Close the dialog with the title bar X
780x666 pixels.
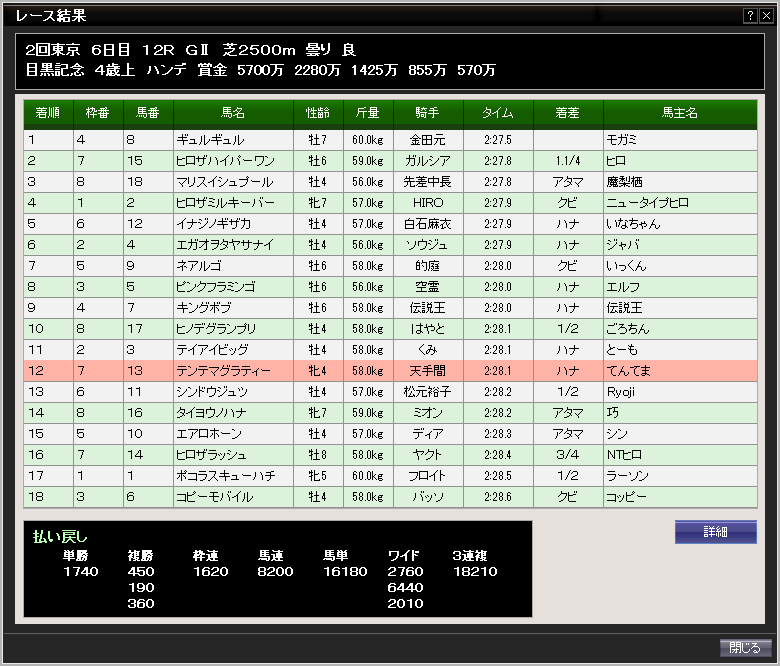tap(765, 16)
